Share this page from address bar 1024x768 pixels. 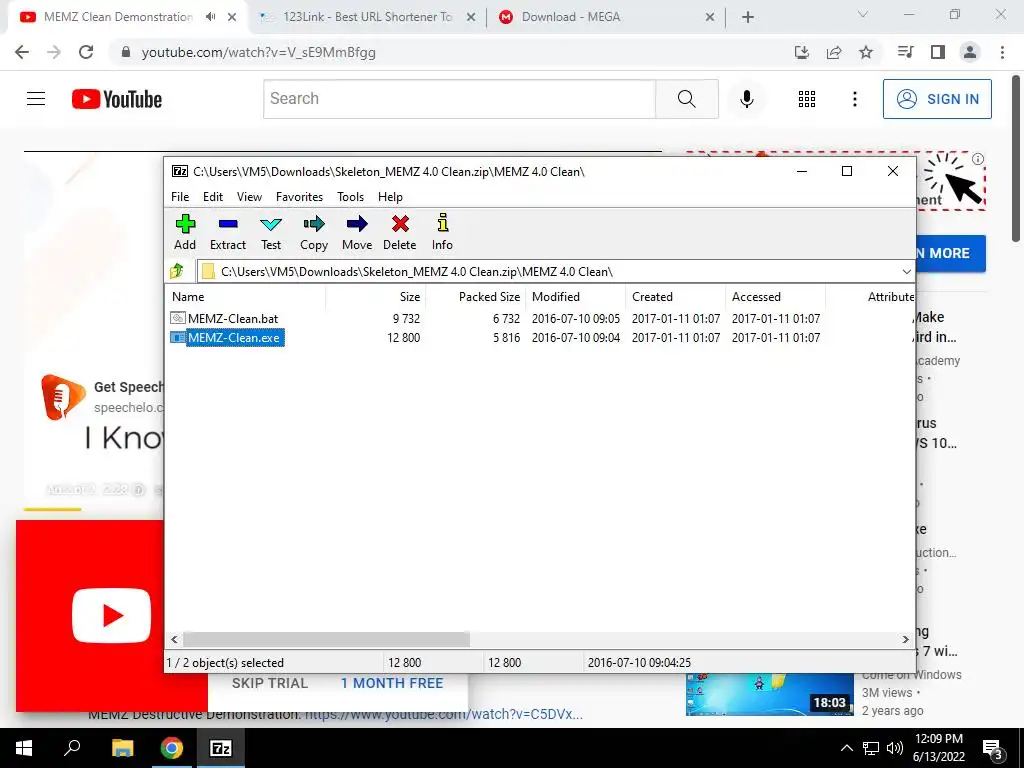(834, 52)
